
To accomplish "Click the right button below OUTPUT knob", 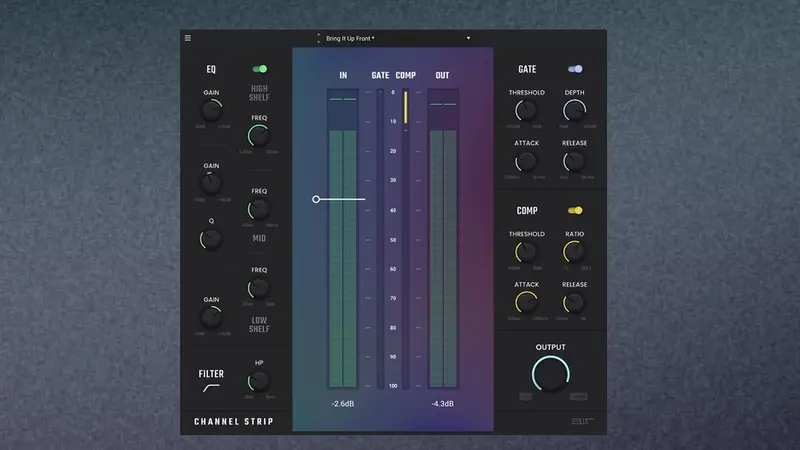I will [578, 396].
